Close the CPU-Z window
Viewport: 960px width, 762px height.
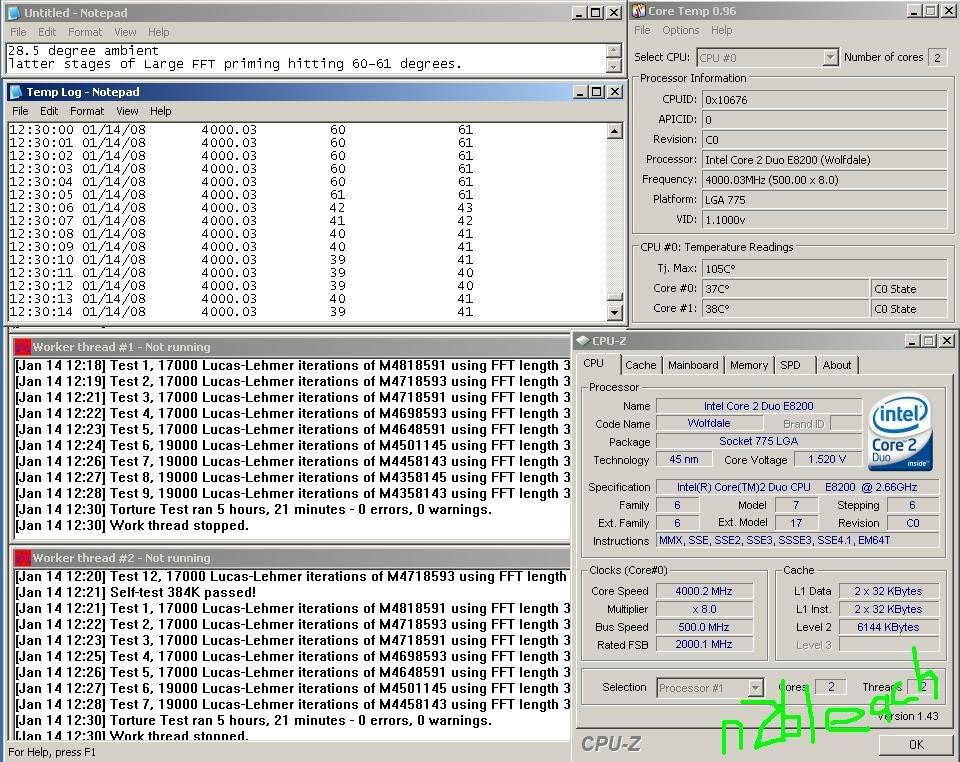pyautogui.click(x=947, y=340)
